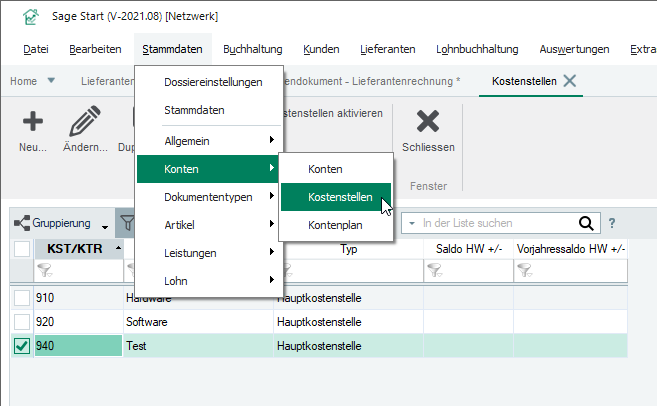Screen dimensions: 657x406
Task: Toggle the select-all checkbox in table header
Action: click(x=22, y=248)
